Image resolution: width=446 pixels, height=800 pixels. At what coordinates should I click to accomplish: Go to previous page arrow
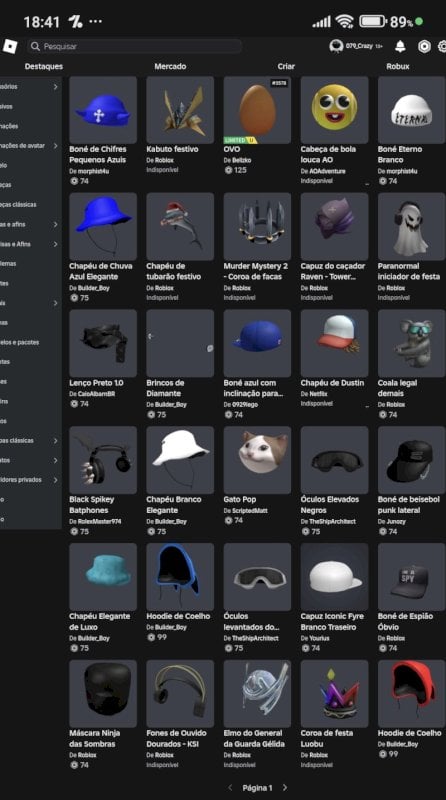coord(230,787)
